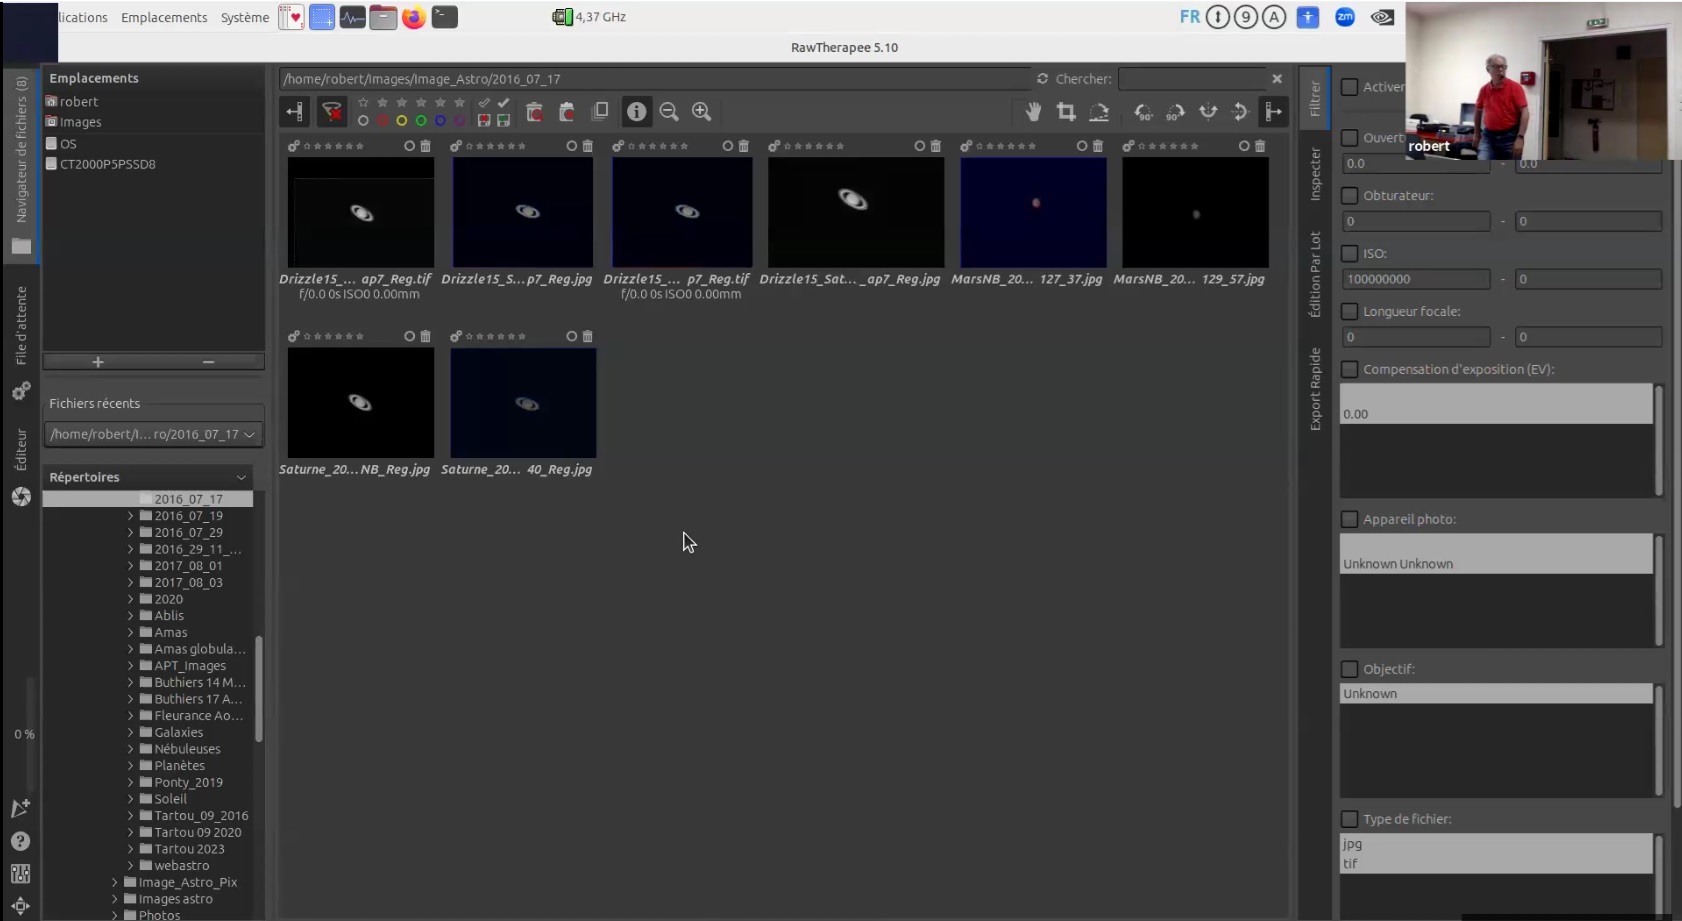Toggle left panel visibility icon in toolbar
The height and width of the screenshot is (921, 1682).
(294, 112)
